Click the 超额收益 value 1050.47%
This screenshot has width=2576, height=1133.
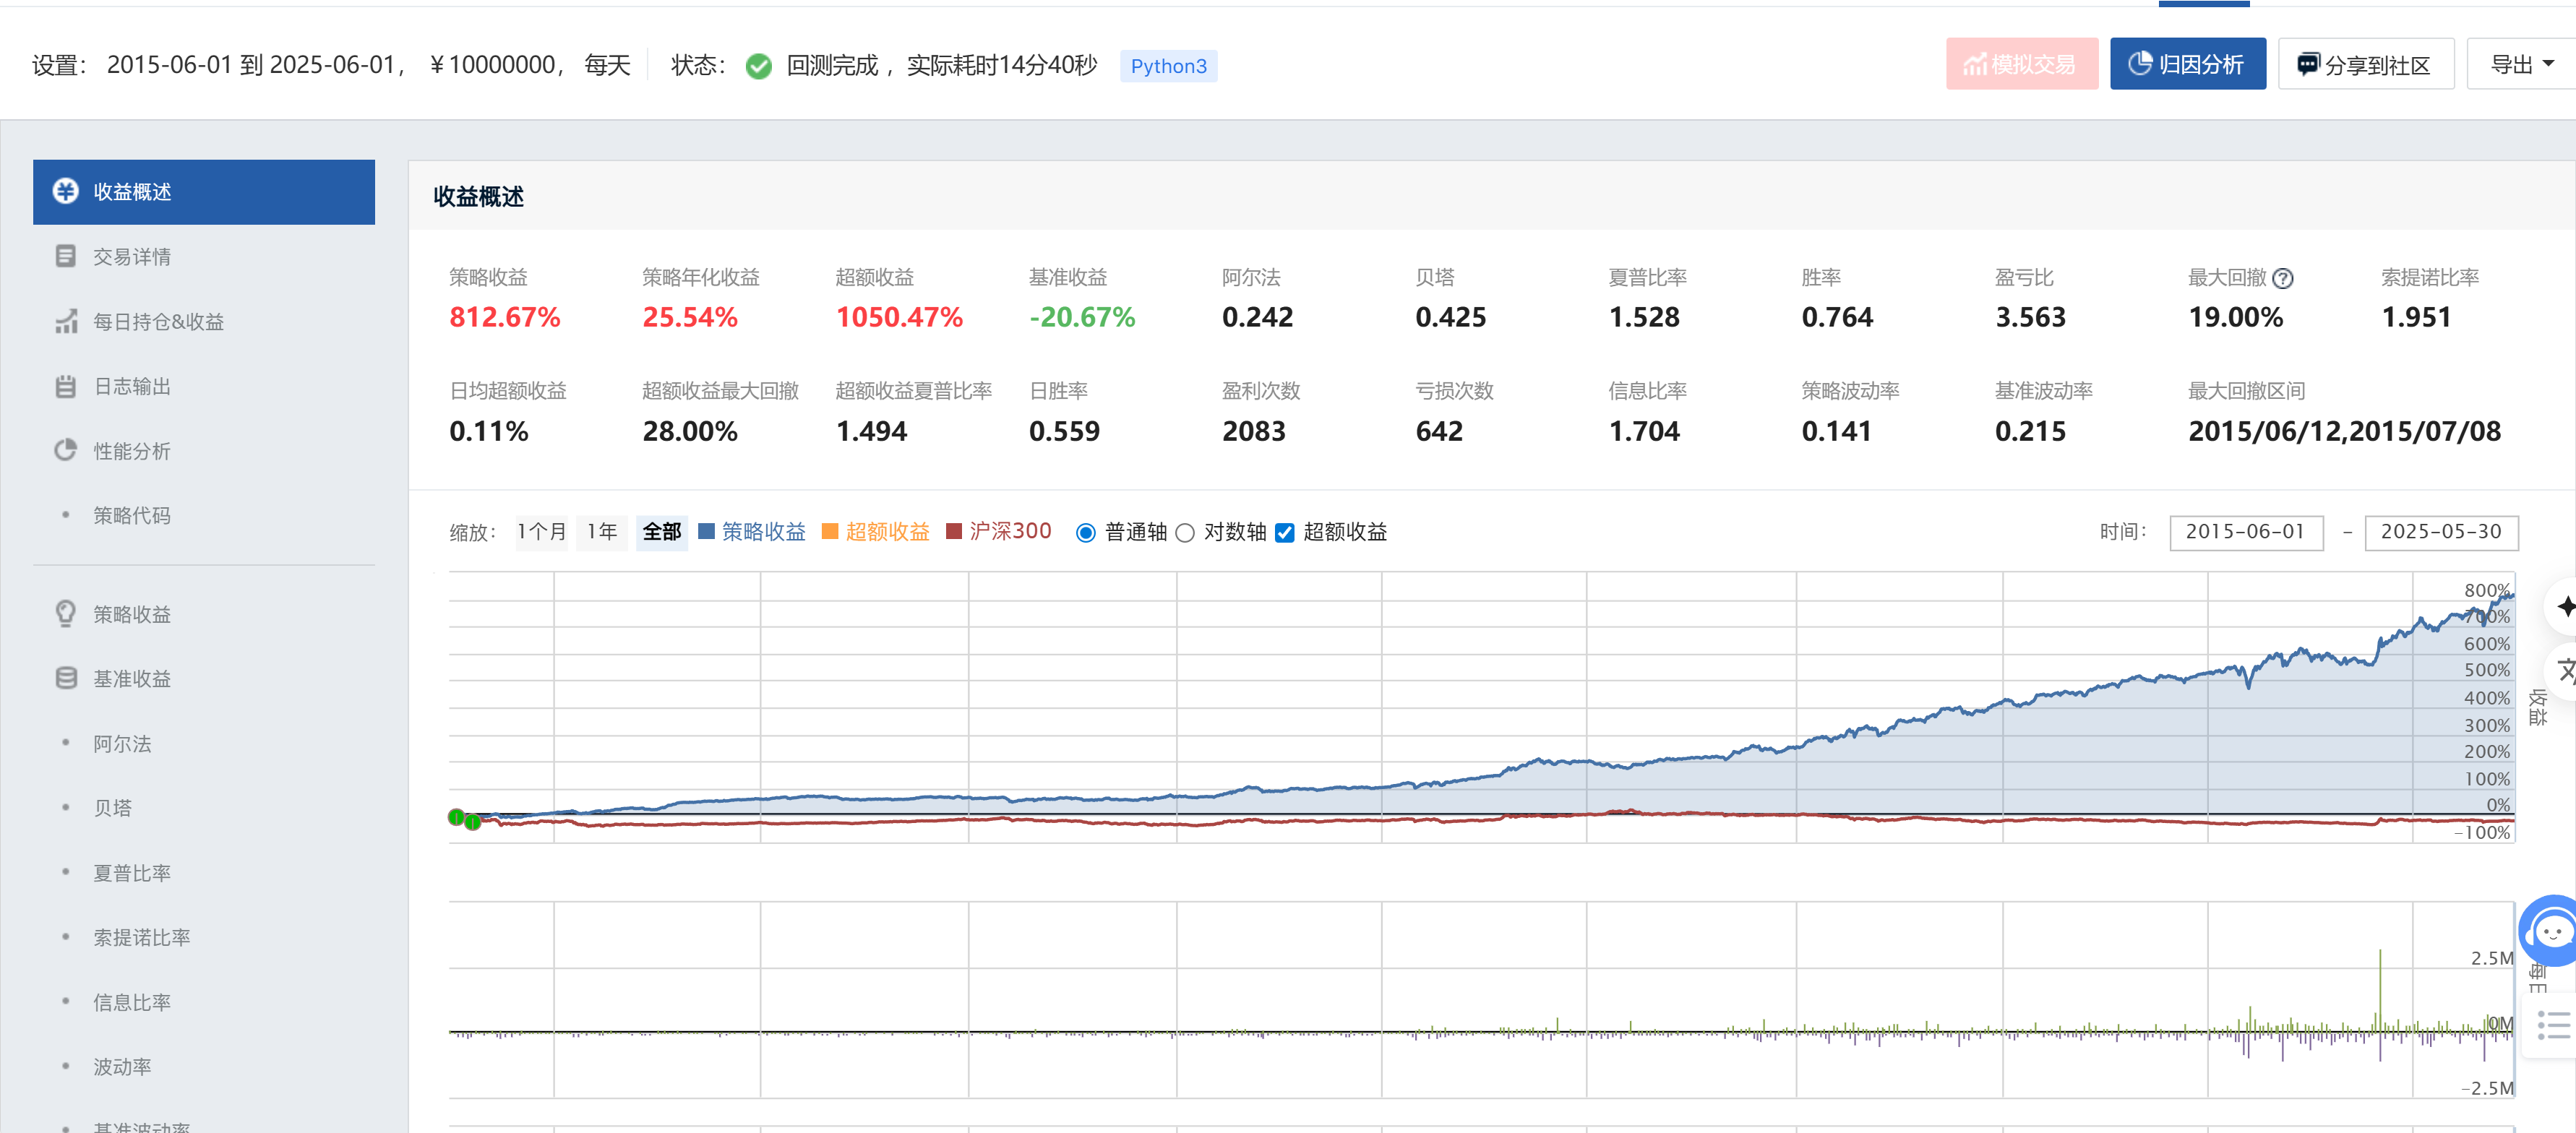[x=899, y=318]
